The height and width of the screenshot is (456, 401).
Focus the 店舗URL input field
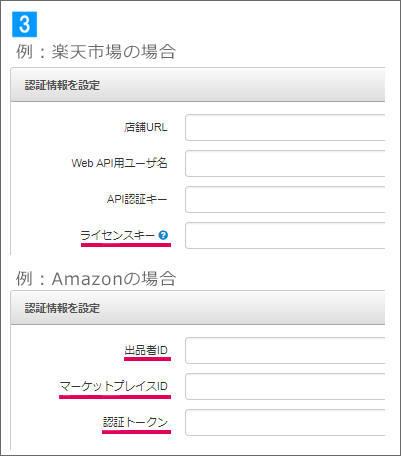click(285, 127)
